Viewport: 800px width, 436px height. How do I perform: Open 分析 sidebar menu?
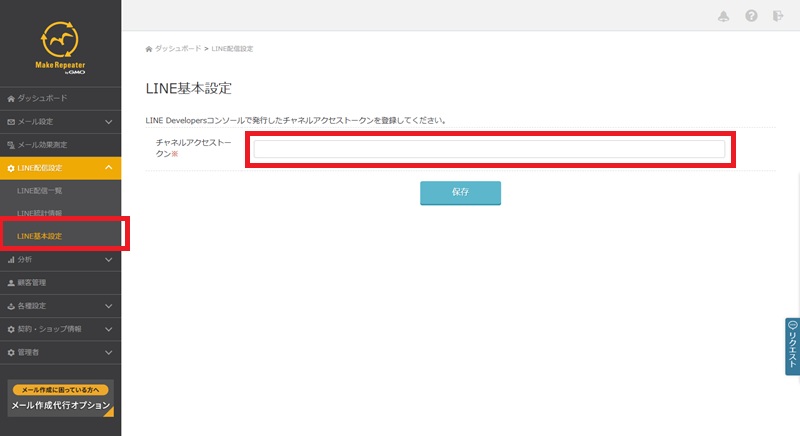60,260
